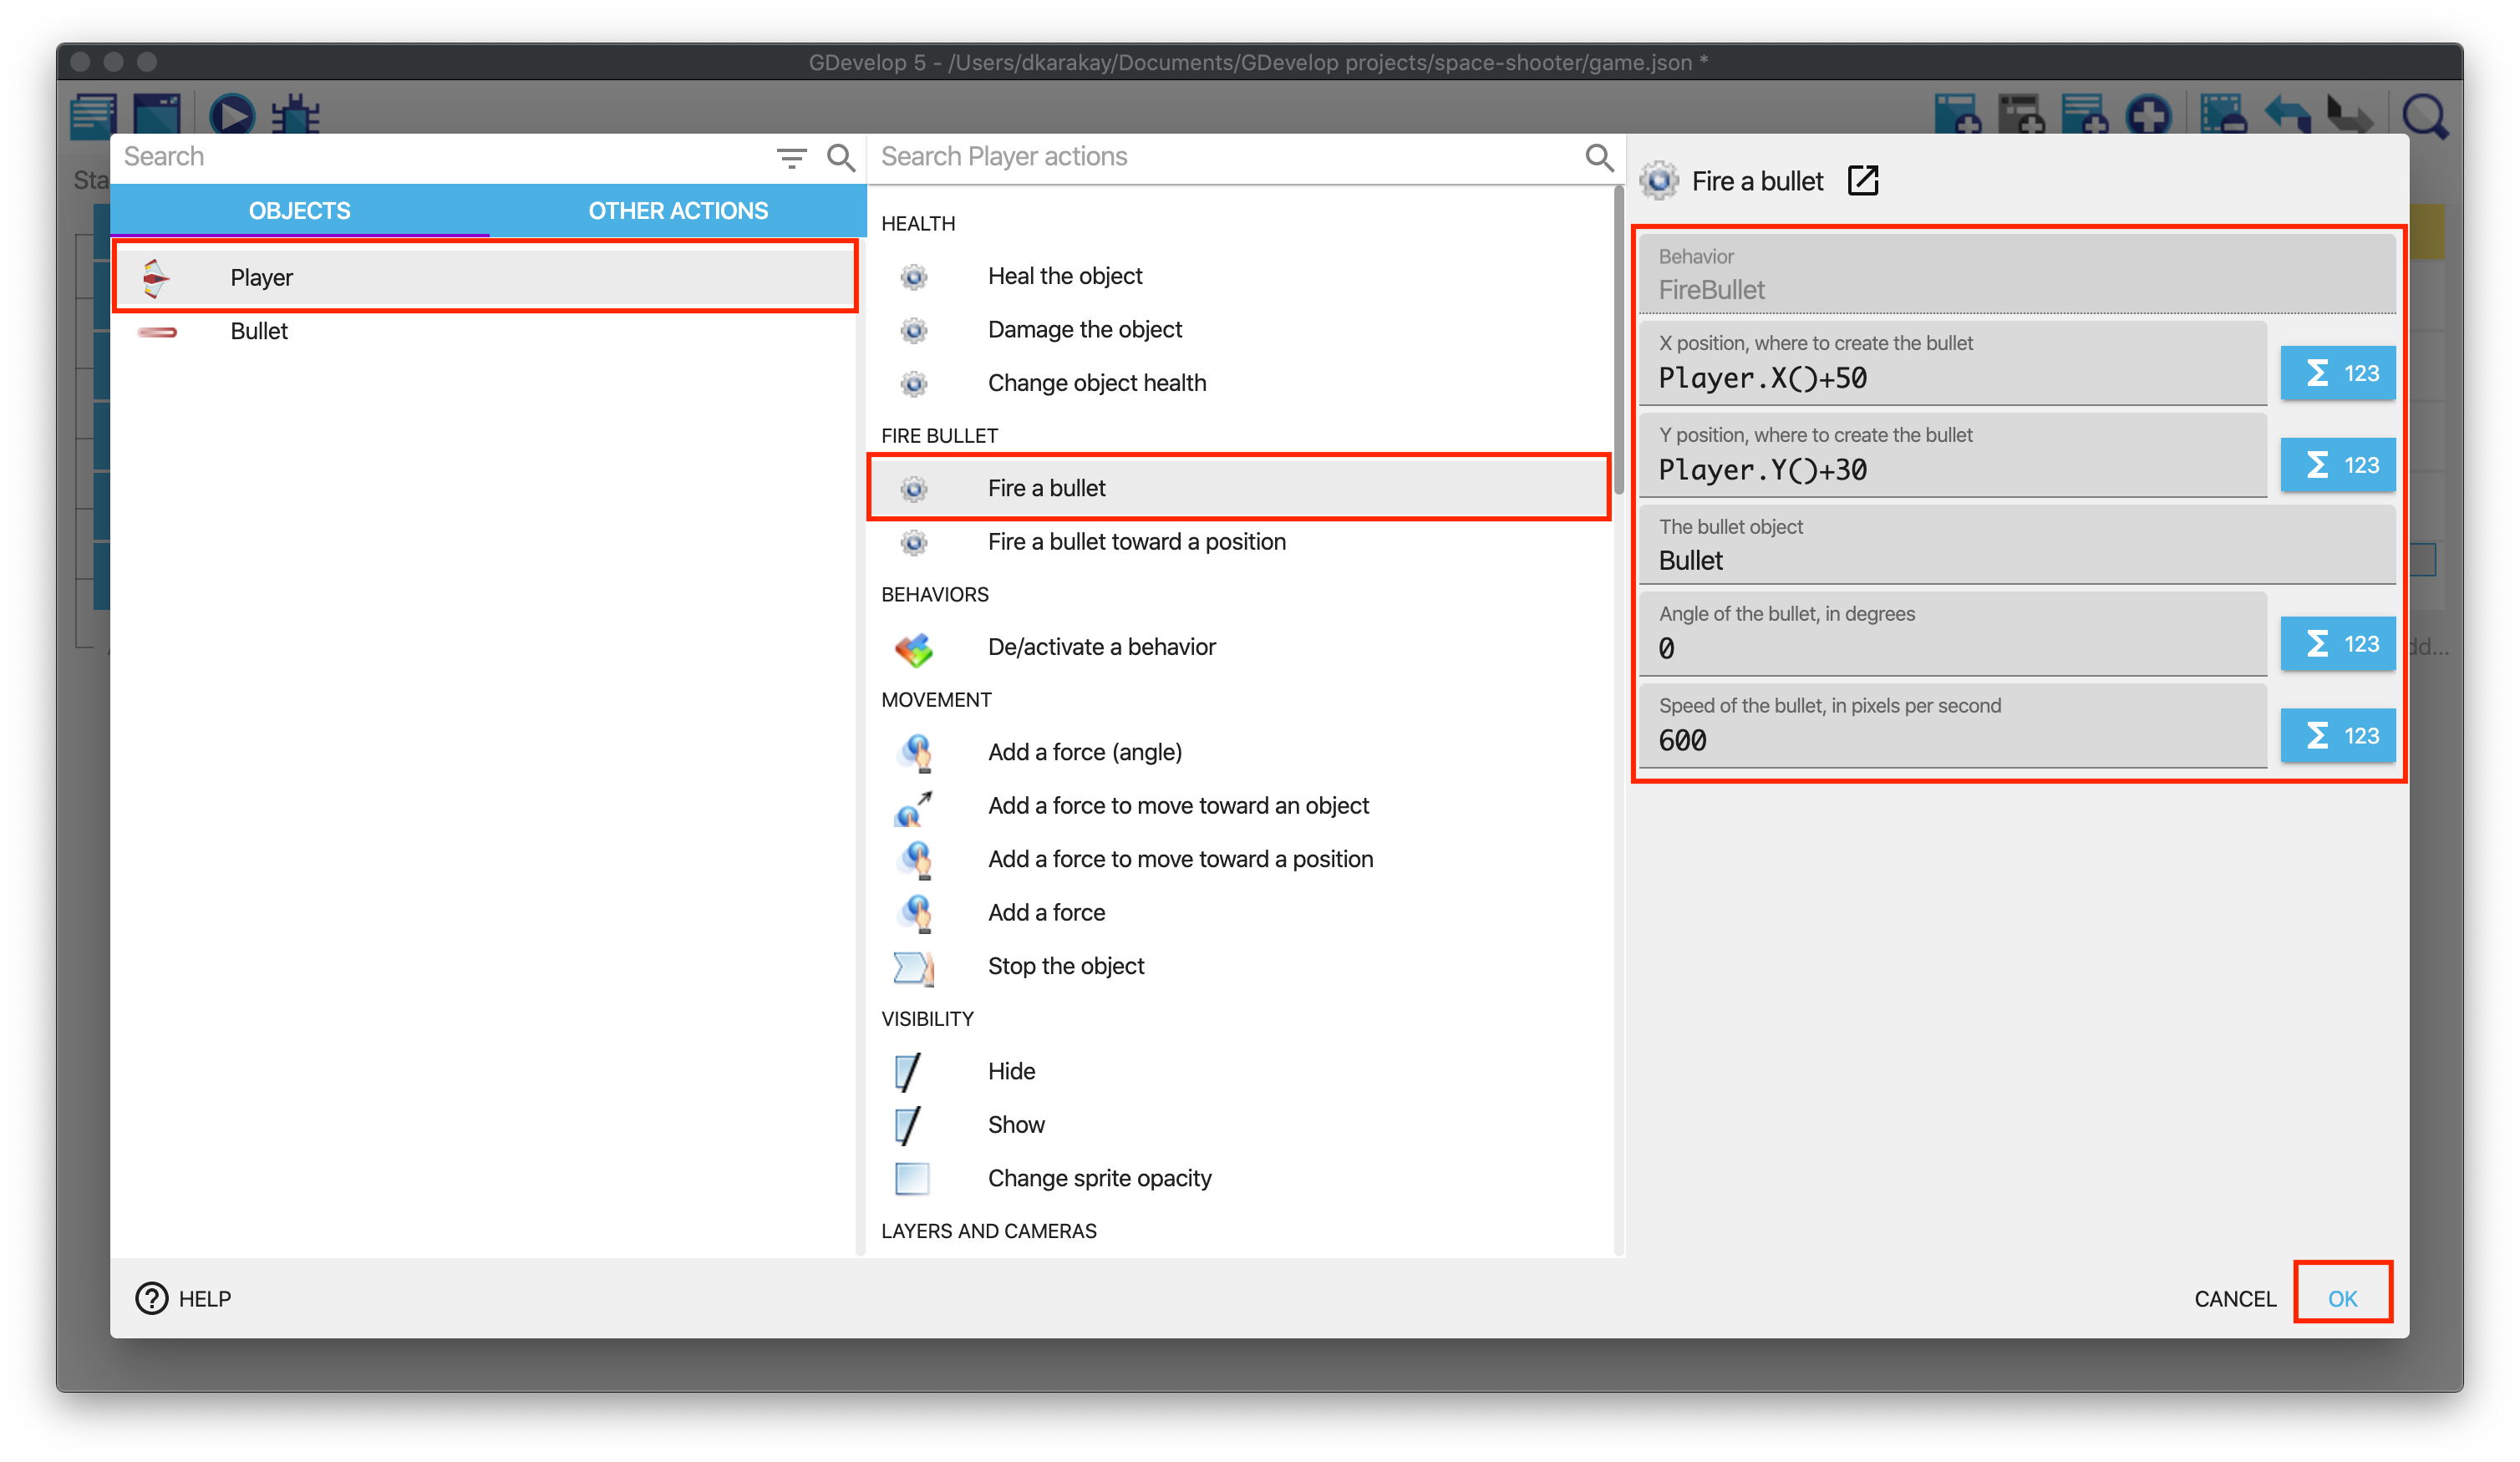Select the Bullet object in list

tap(259, 331)
